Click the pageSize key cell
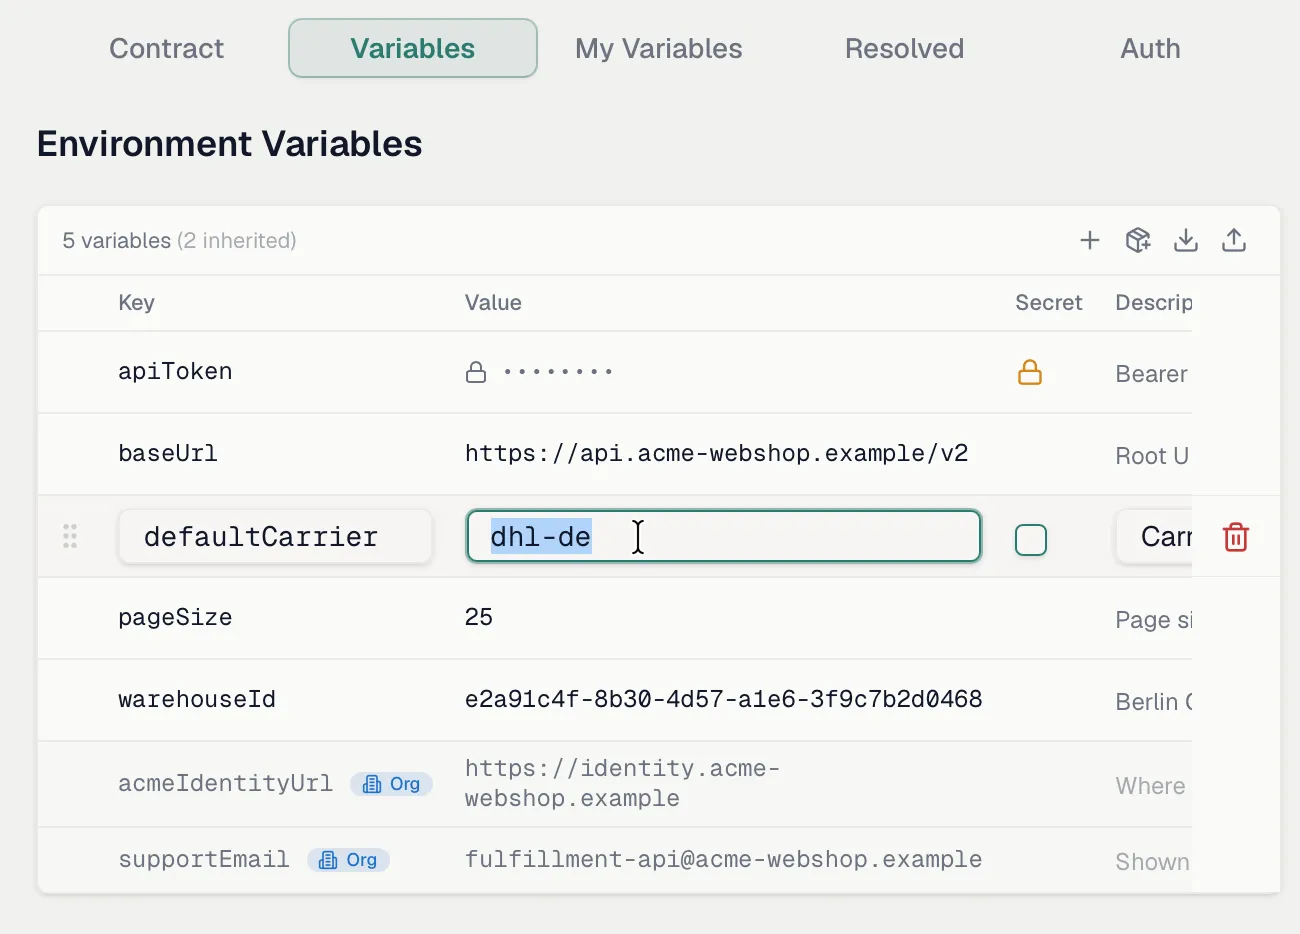This screenshot has height=934, width=1300. (175, 618)
